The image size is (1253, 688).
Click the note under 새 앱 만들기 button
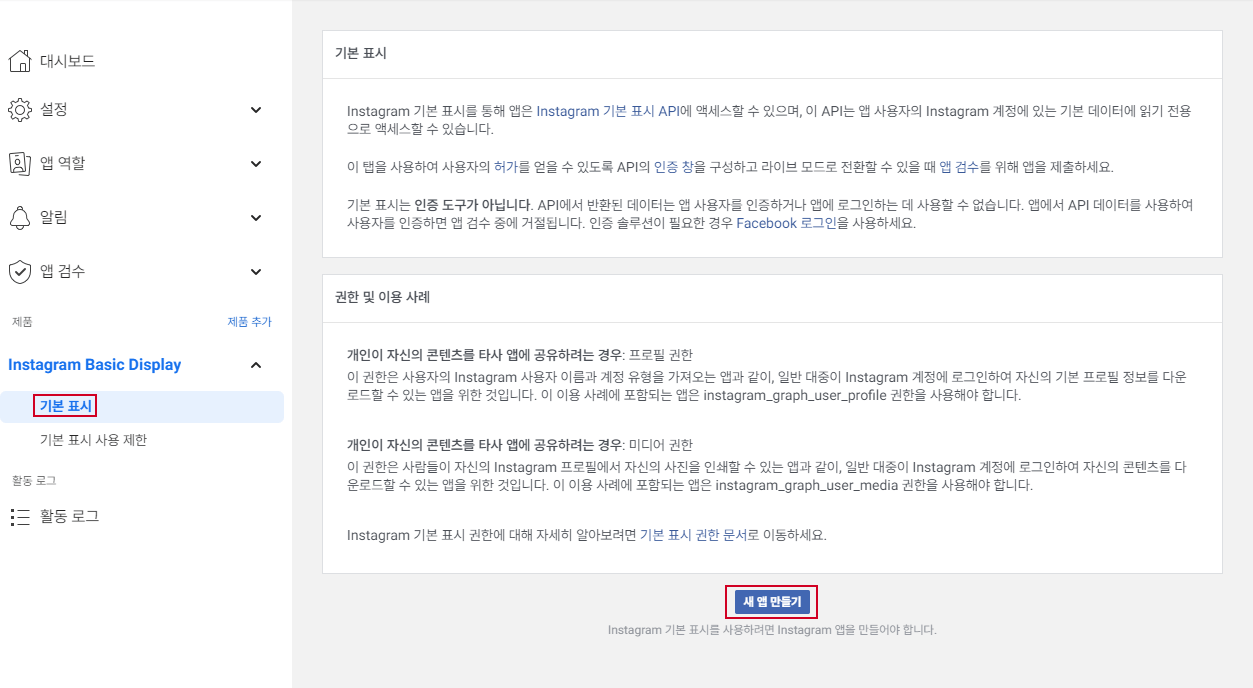click(x=772, y=630)
